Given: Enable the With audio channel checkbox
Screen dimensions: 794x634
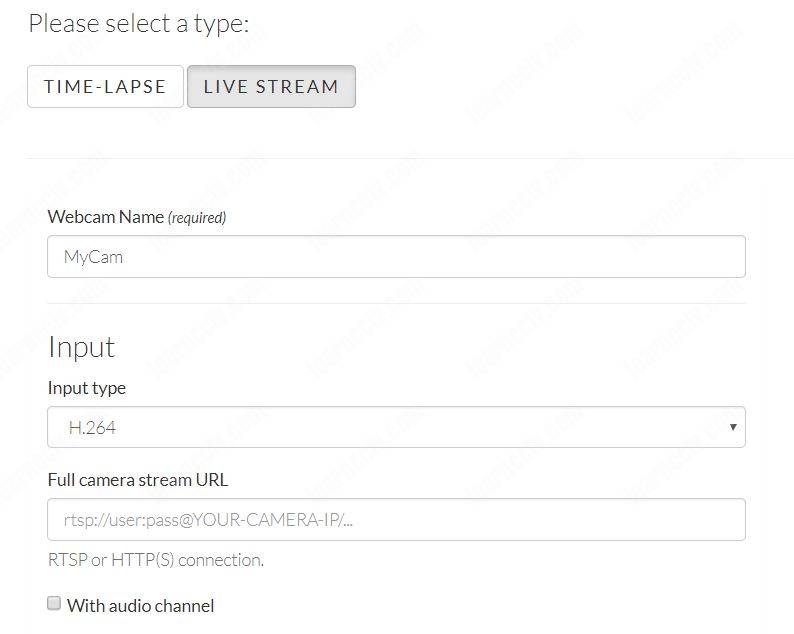Looking at the screenshot, I should point(54,604).
